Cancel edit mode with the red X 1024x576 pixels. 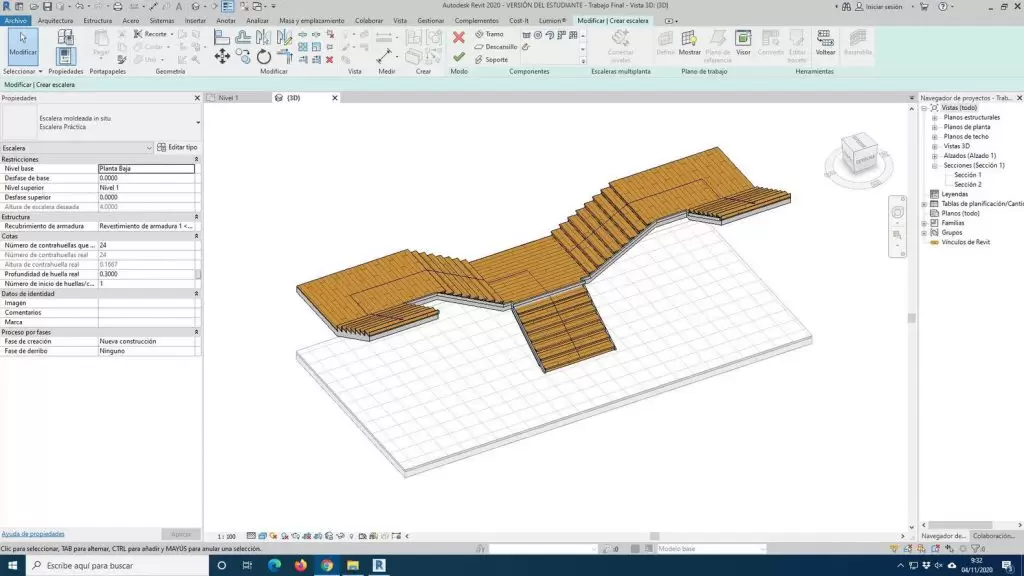point(459,37)
